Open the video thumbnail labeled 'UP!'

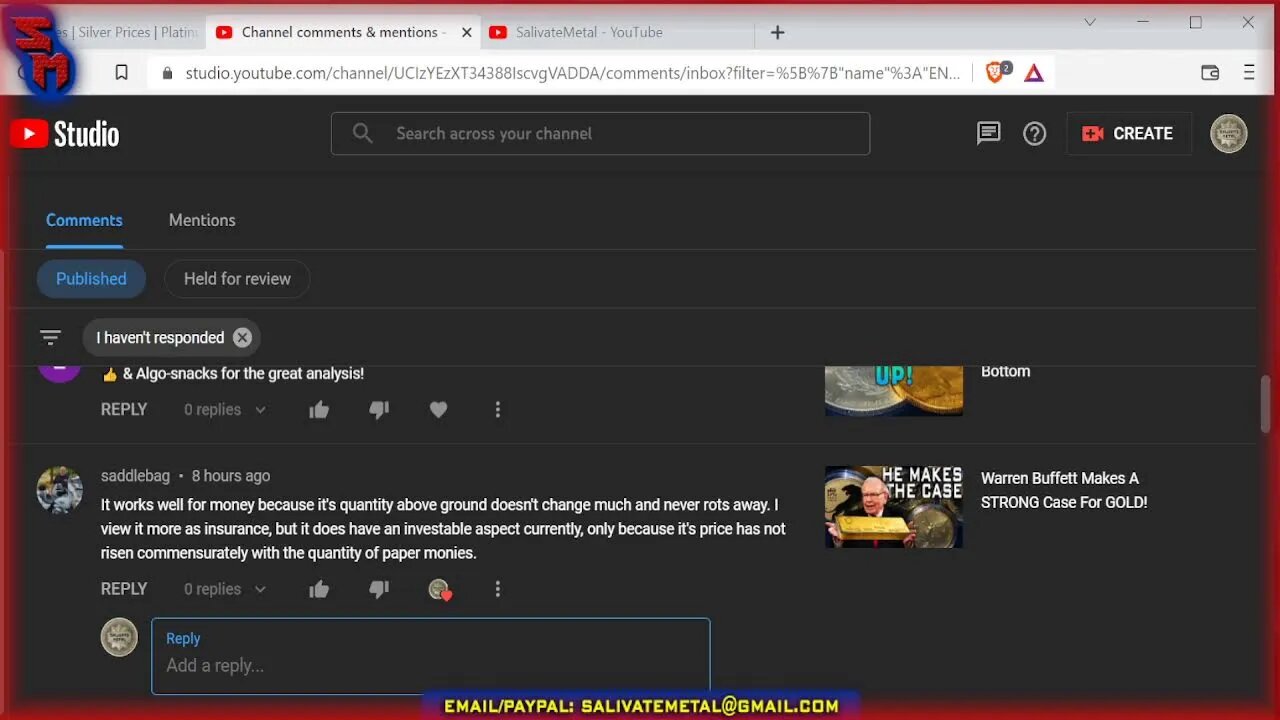tap(894, 391)
